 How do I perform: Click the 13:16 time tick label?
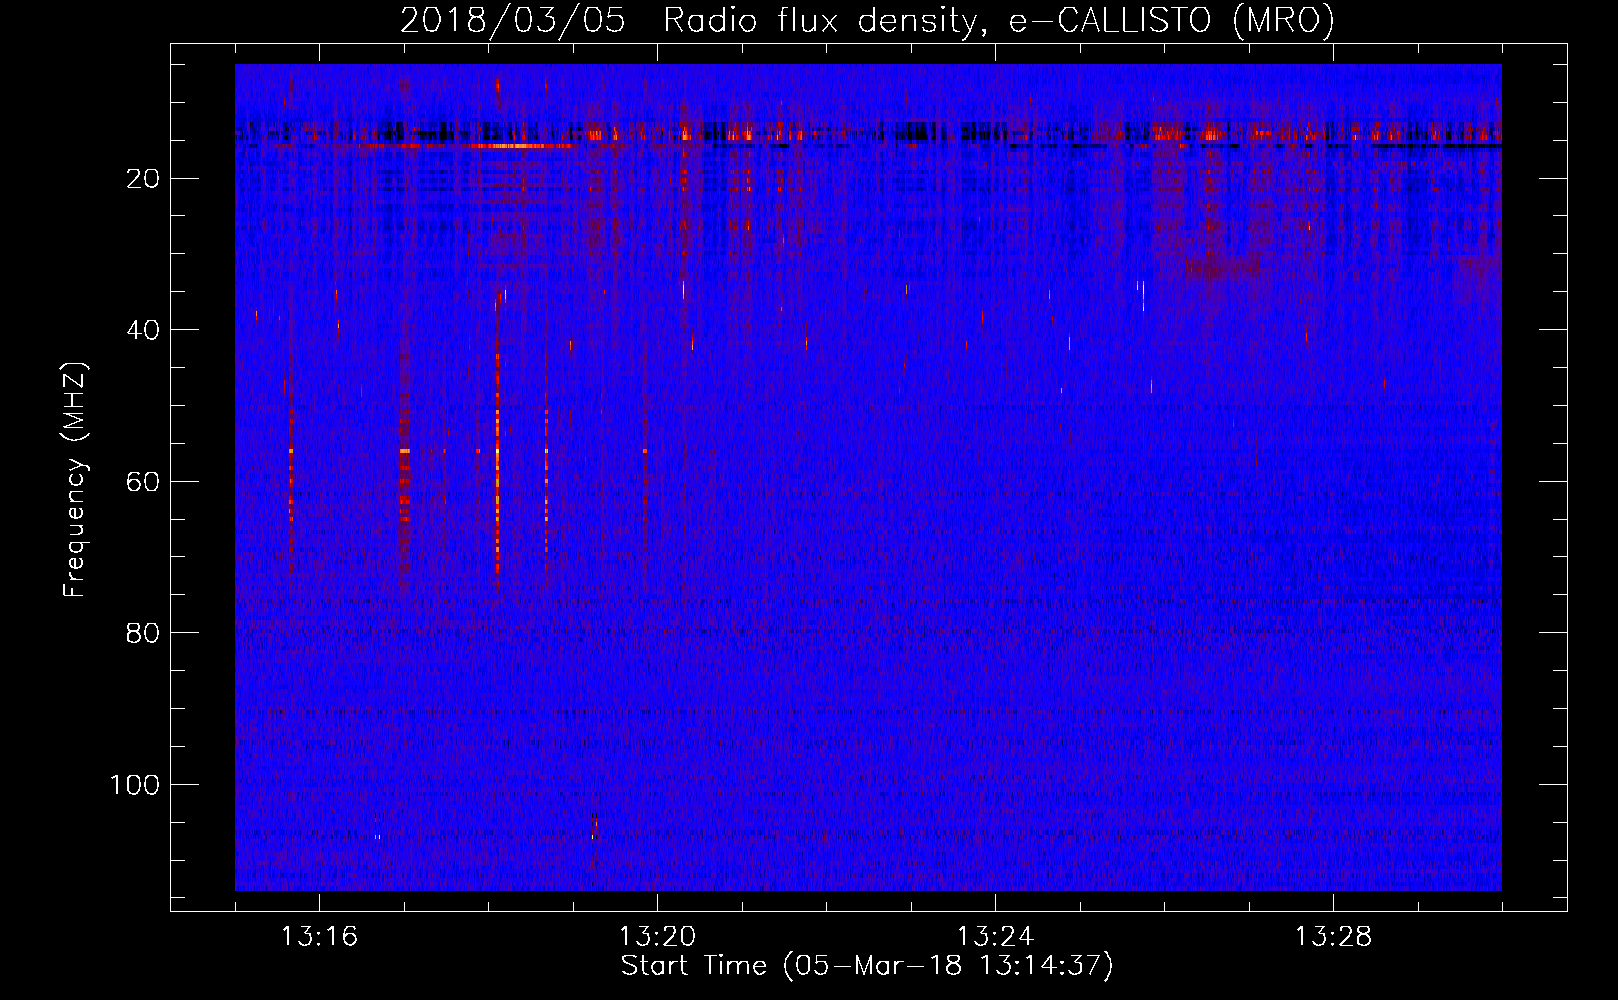pos(319,937)
